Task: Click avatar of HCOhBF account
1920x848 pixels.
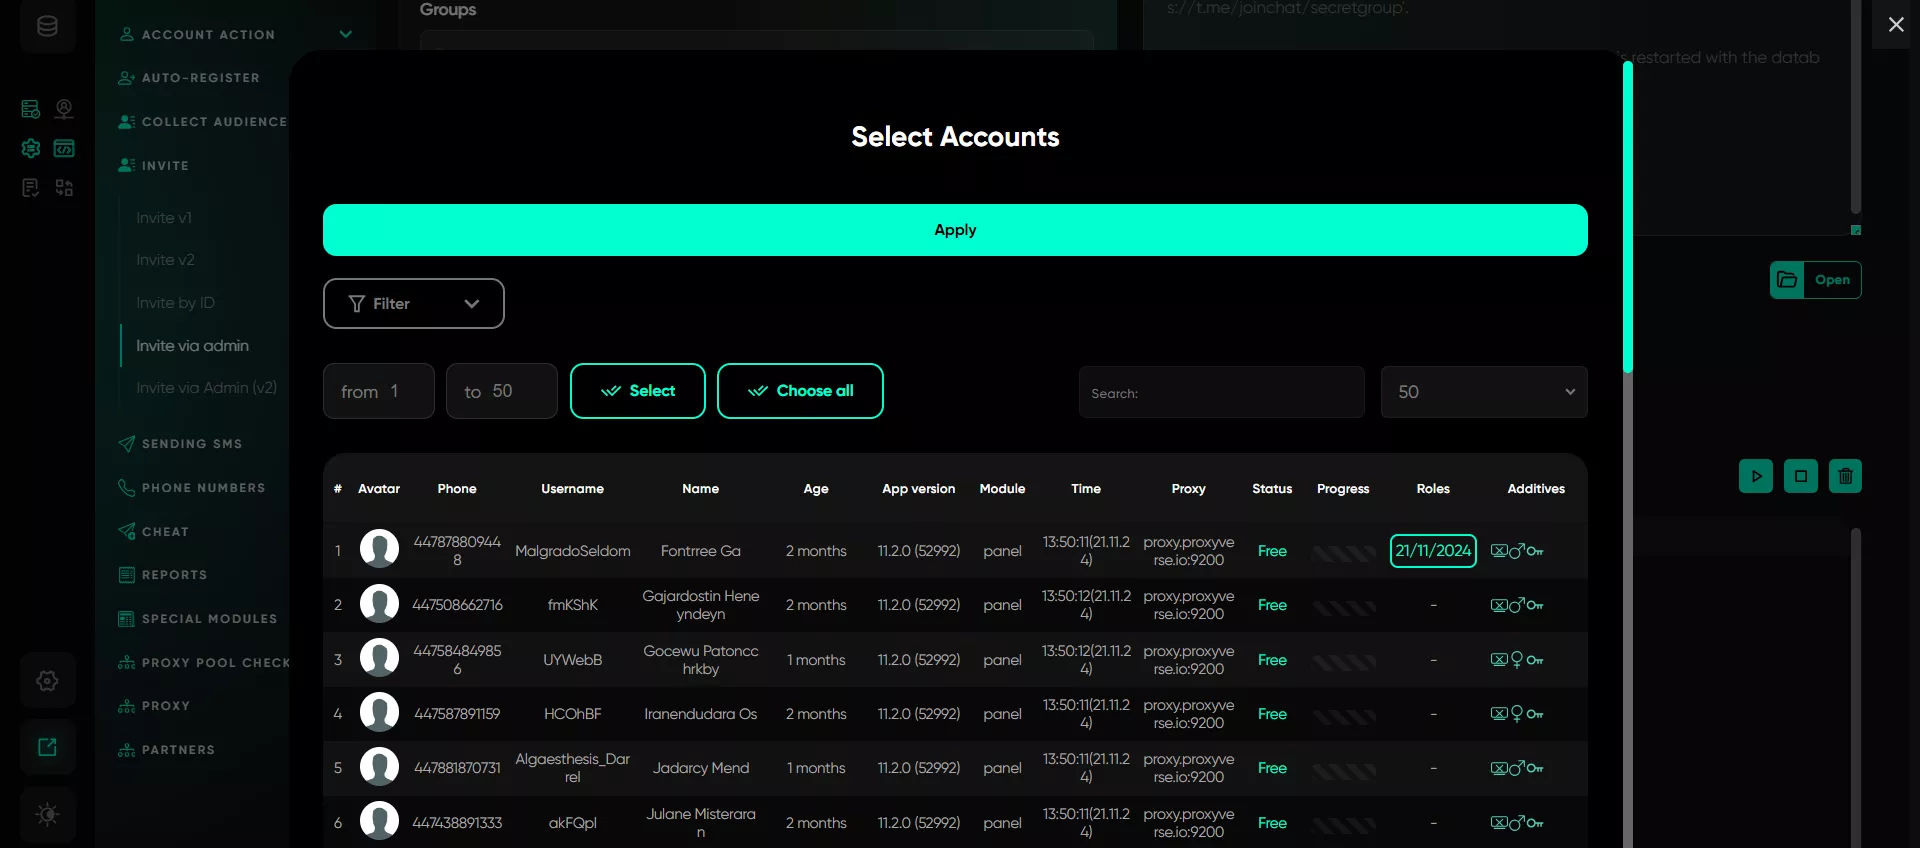Action: pos(379,712)
